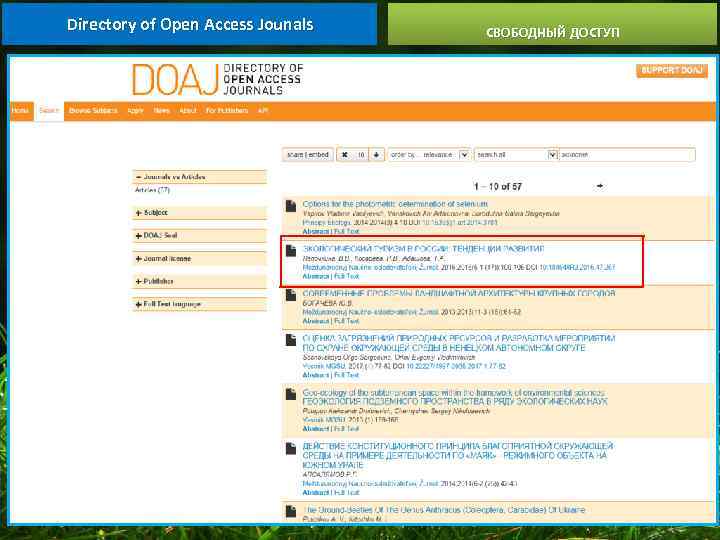Select the Search nav tab
Screen dimensions: 720x540
pyautogui.click(x=49, y=111)
